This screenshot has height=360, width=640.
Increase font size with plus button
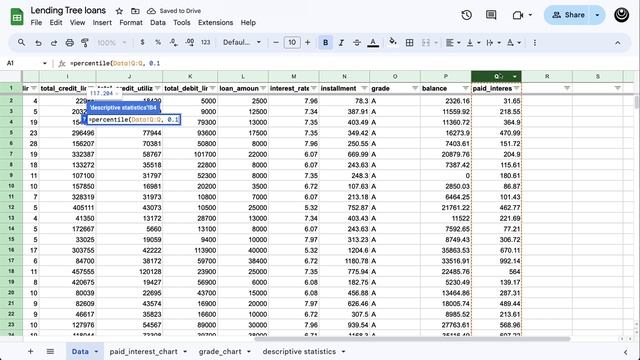pyautogui.click(x=307, y=42)
